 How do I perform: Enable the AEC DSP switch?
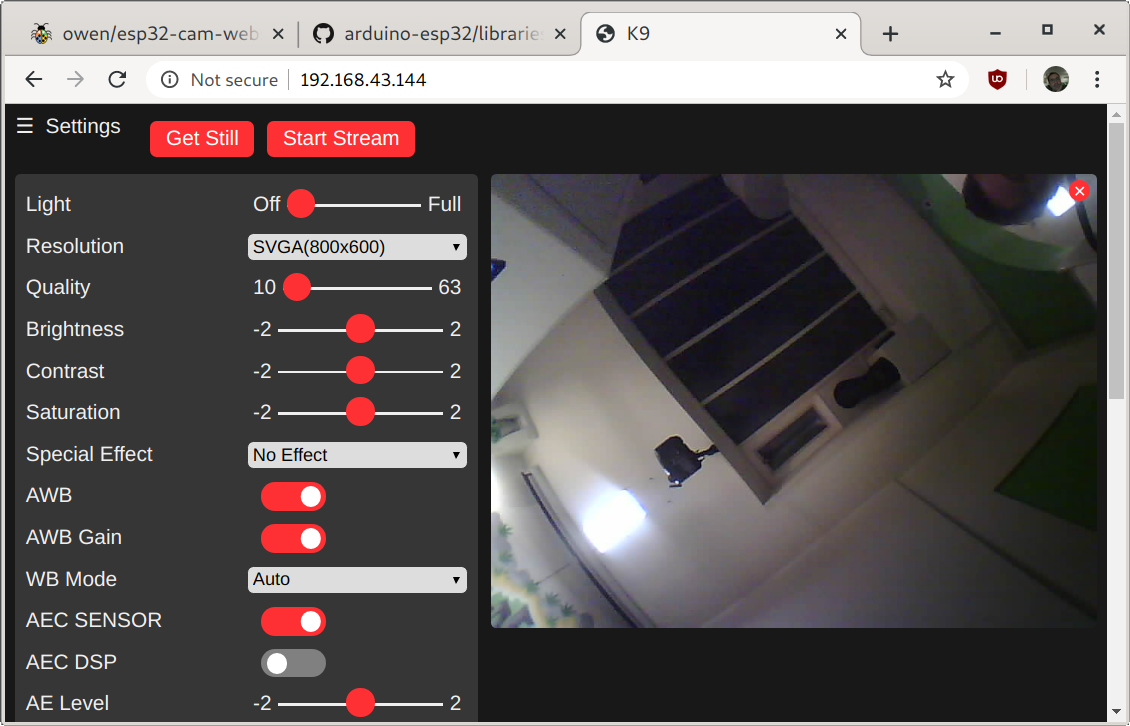293,662
